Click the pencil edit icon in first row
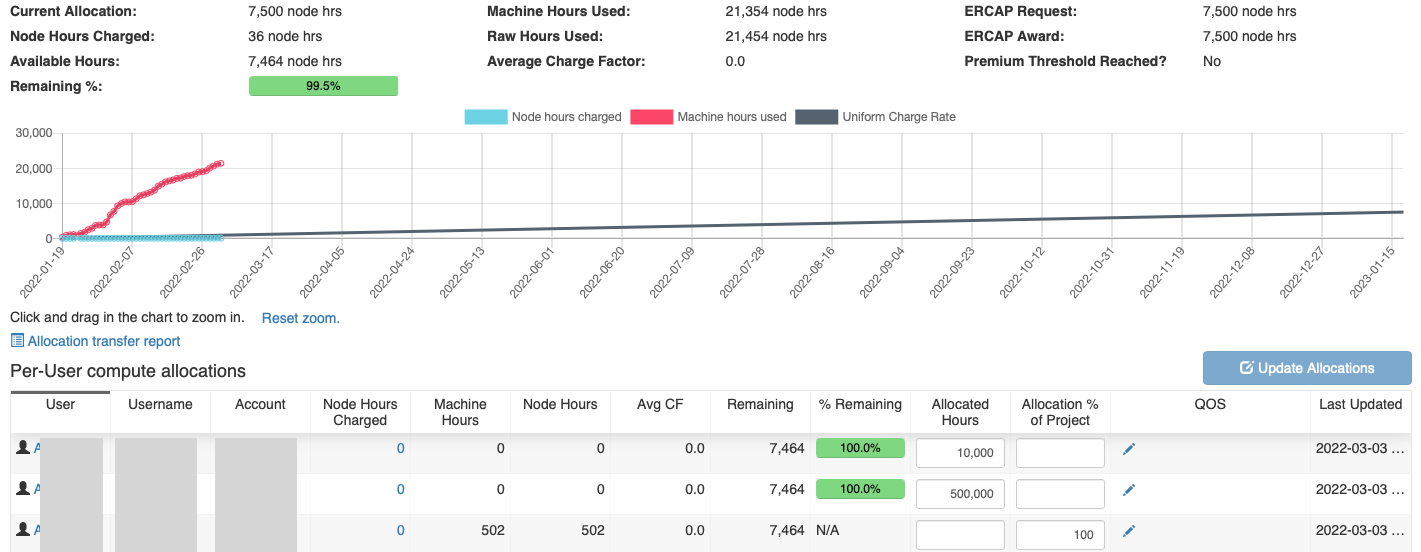 pos(1129,449)
